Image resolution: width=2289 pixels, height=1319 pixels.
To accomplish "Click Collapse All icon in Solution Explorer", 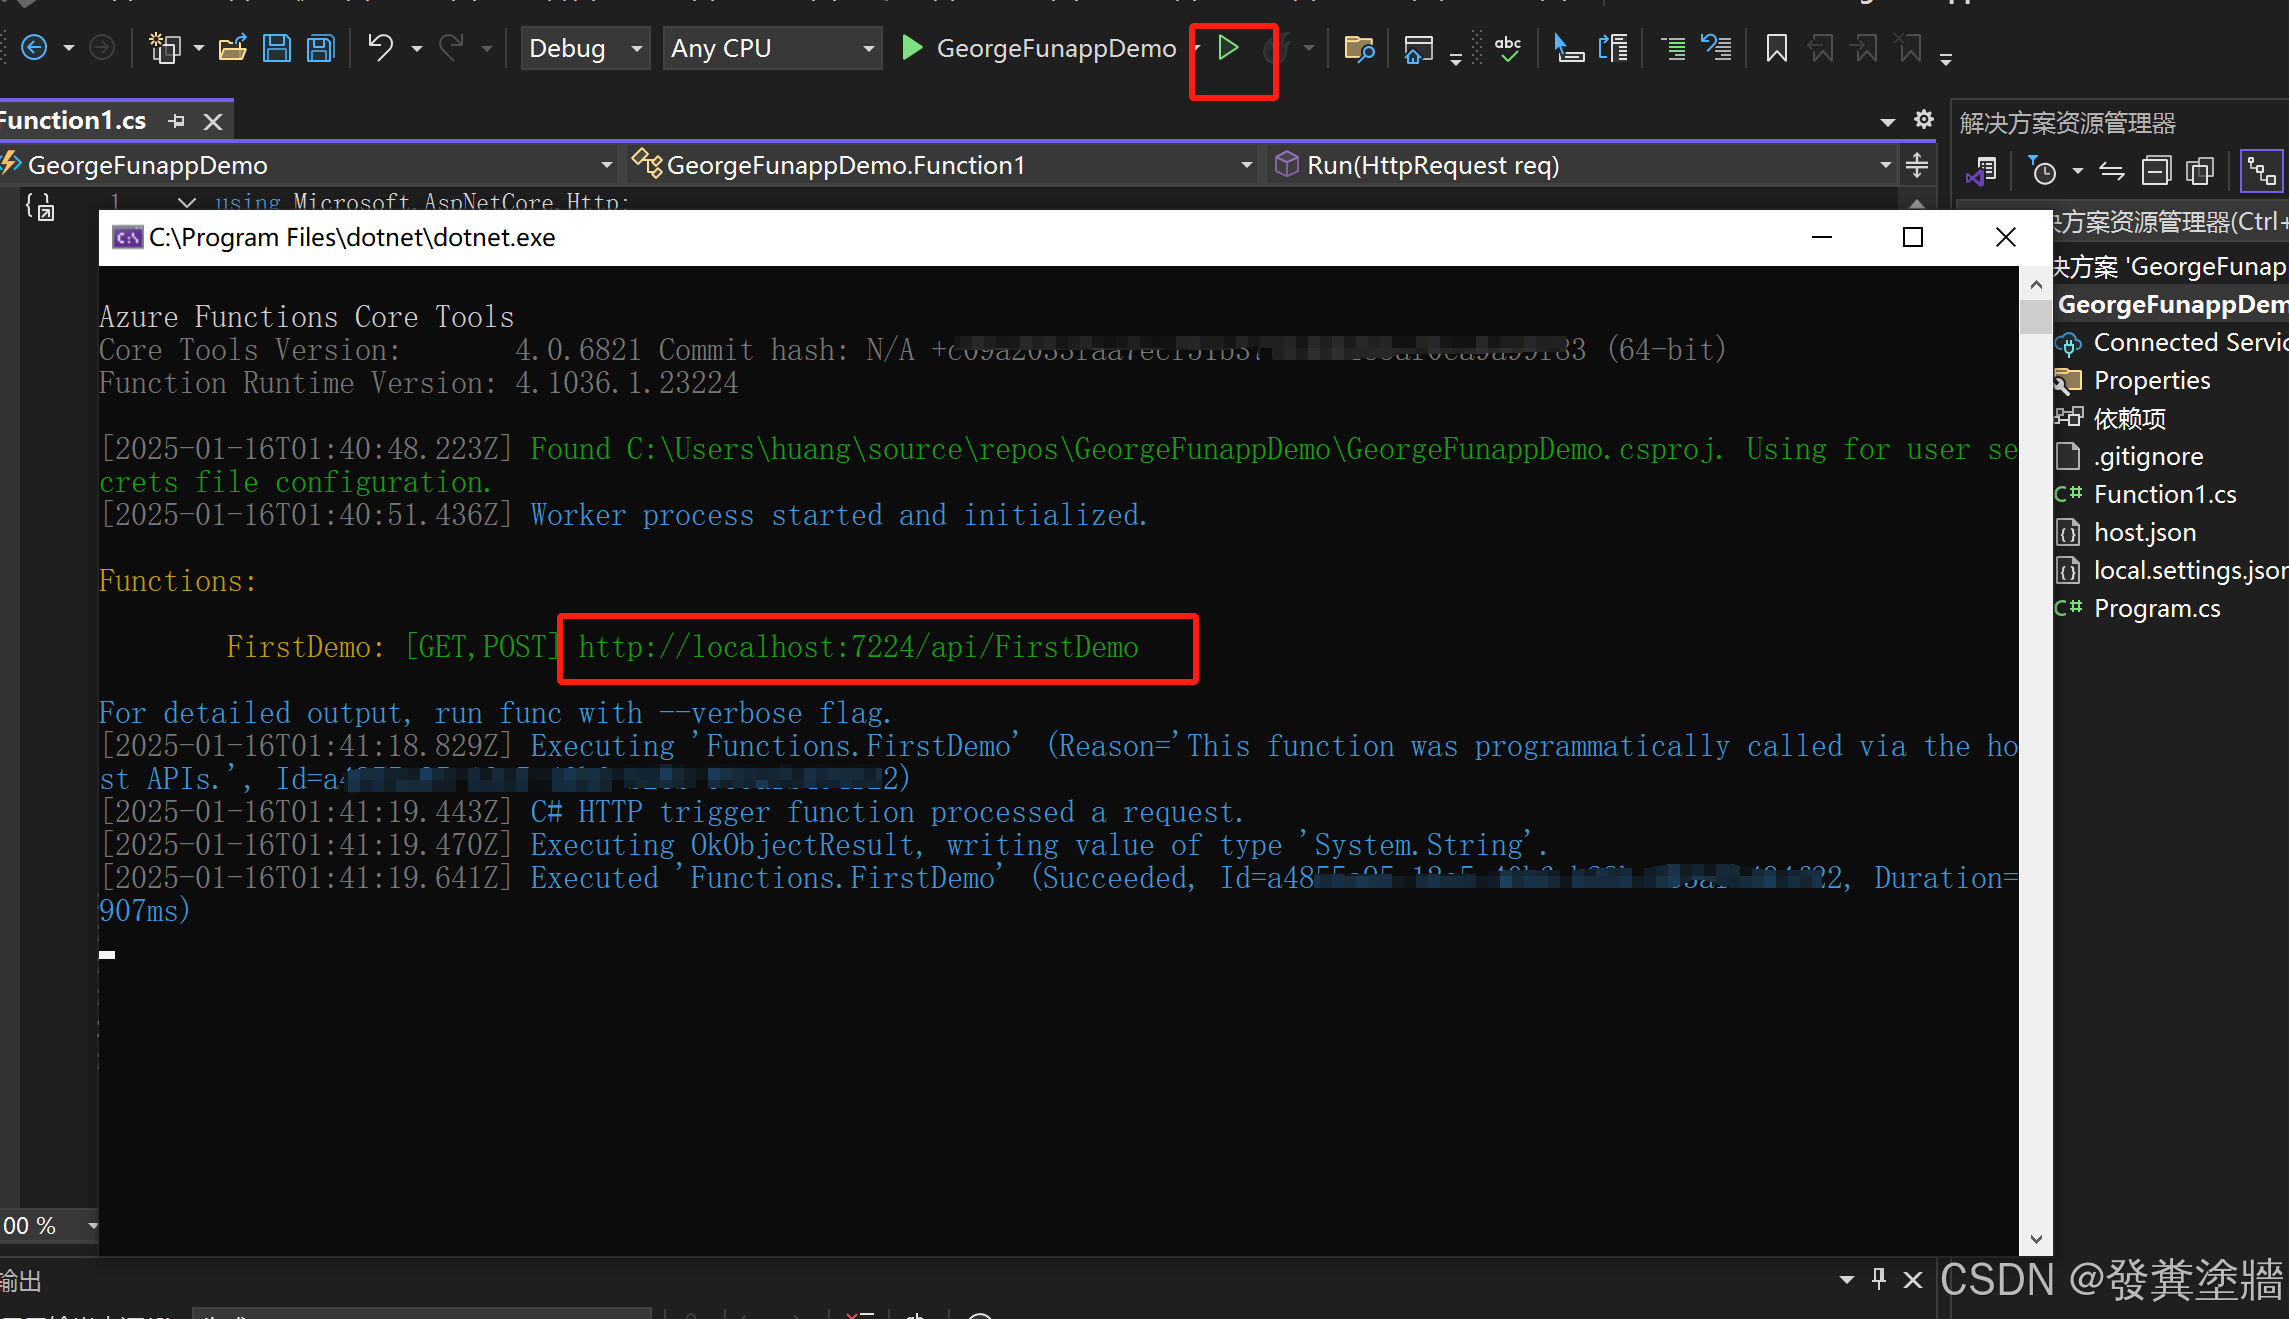I will point(2156,172).
